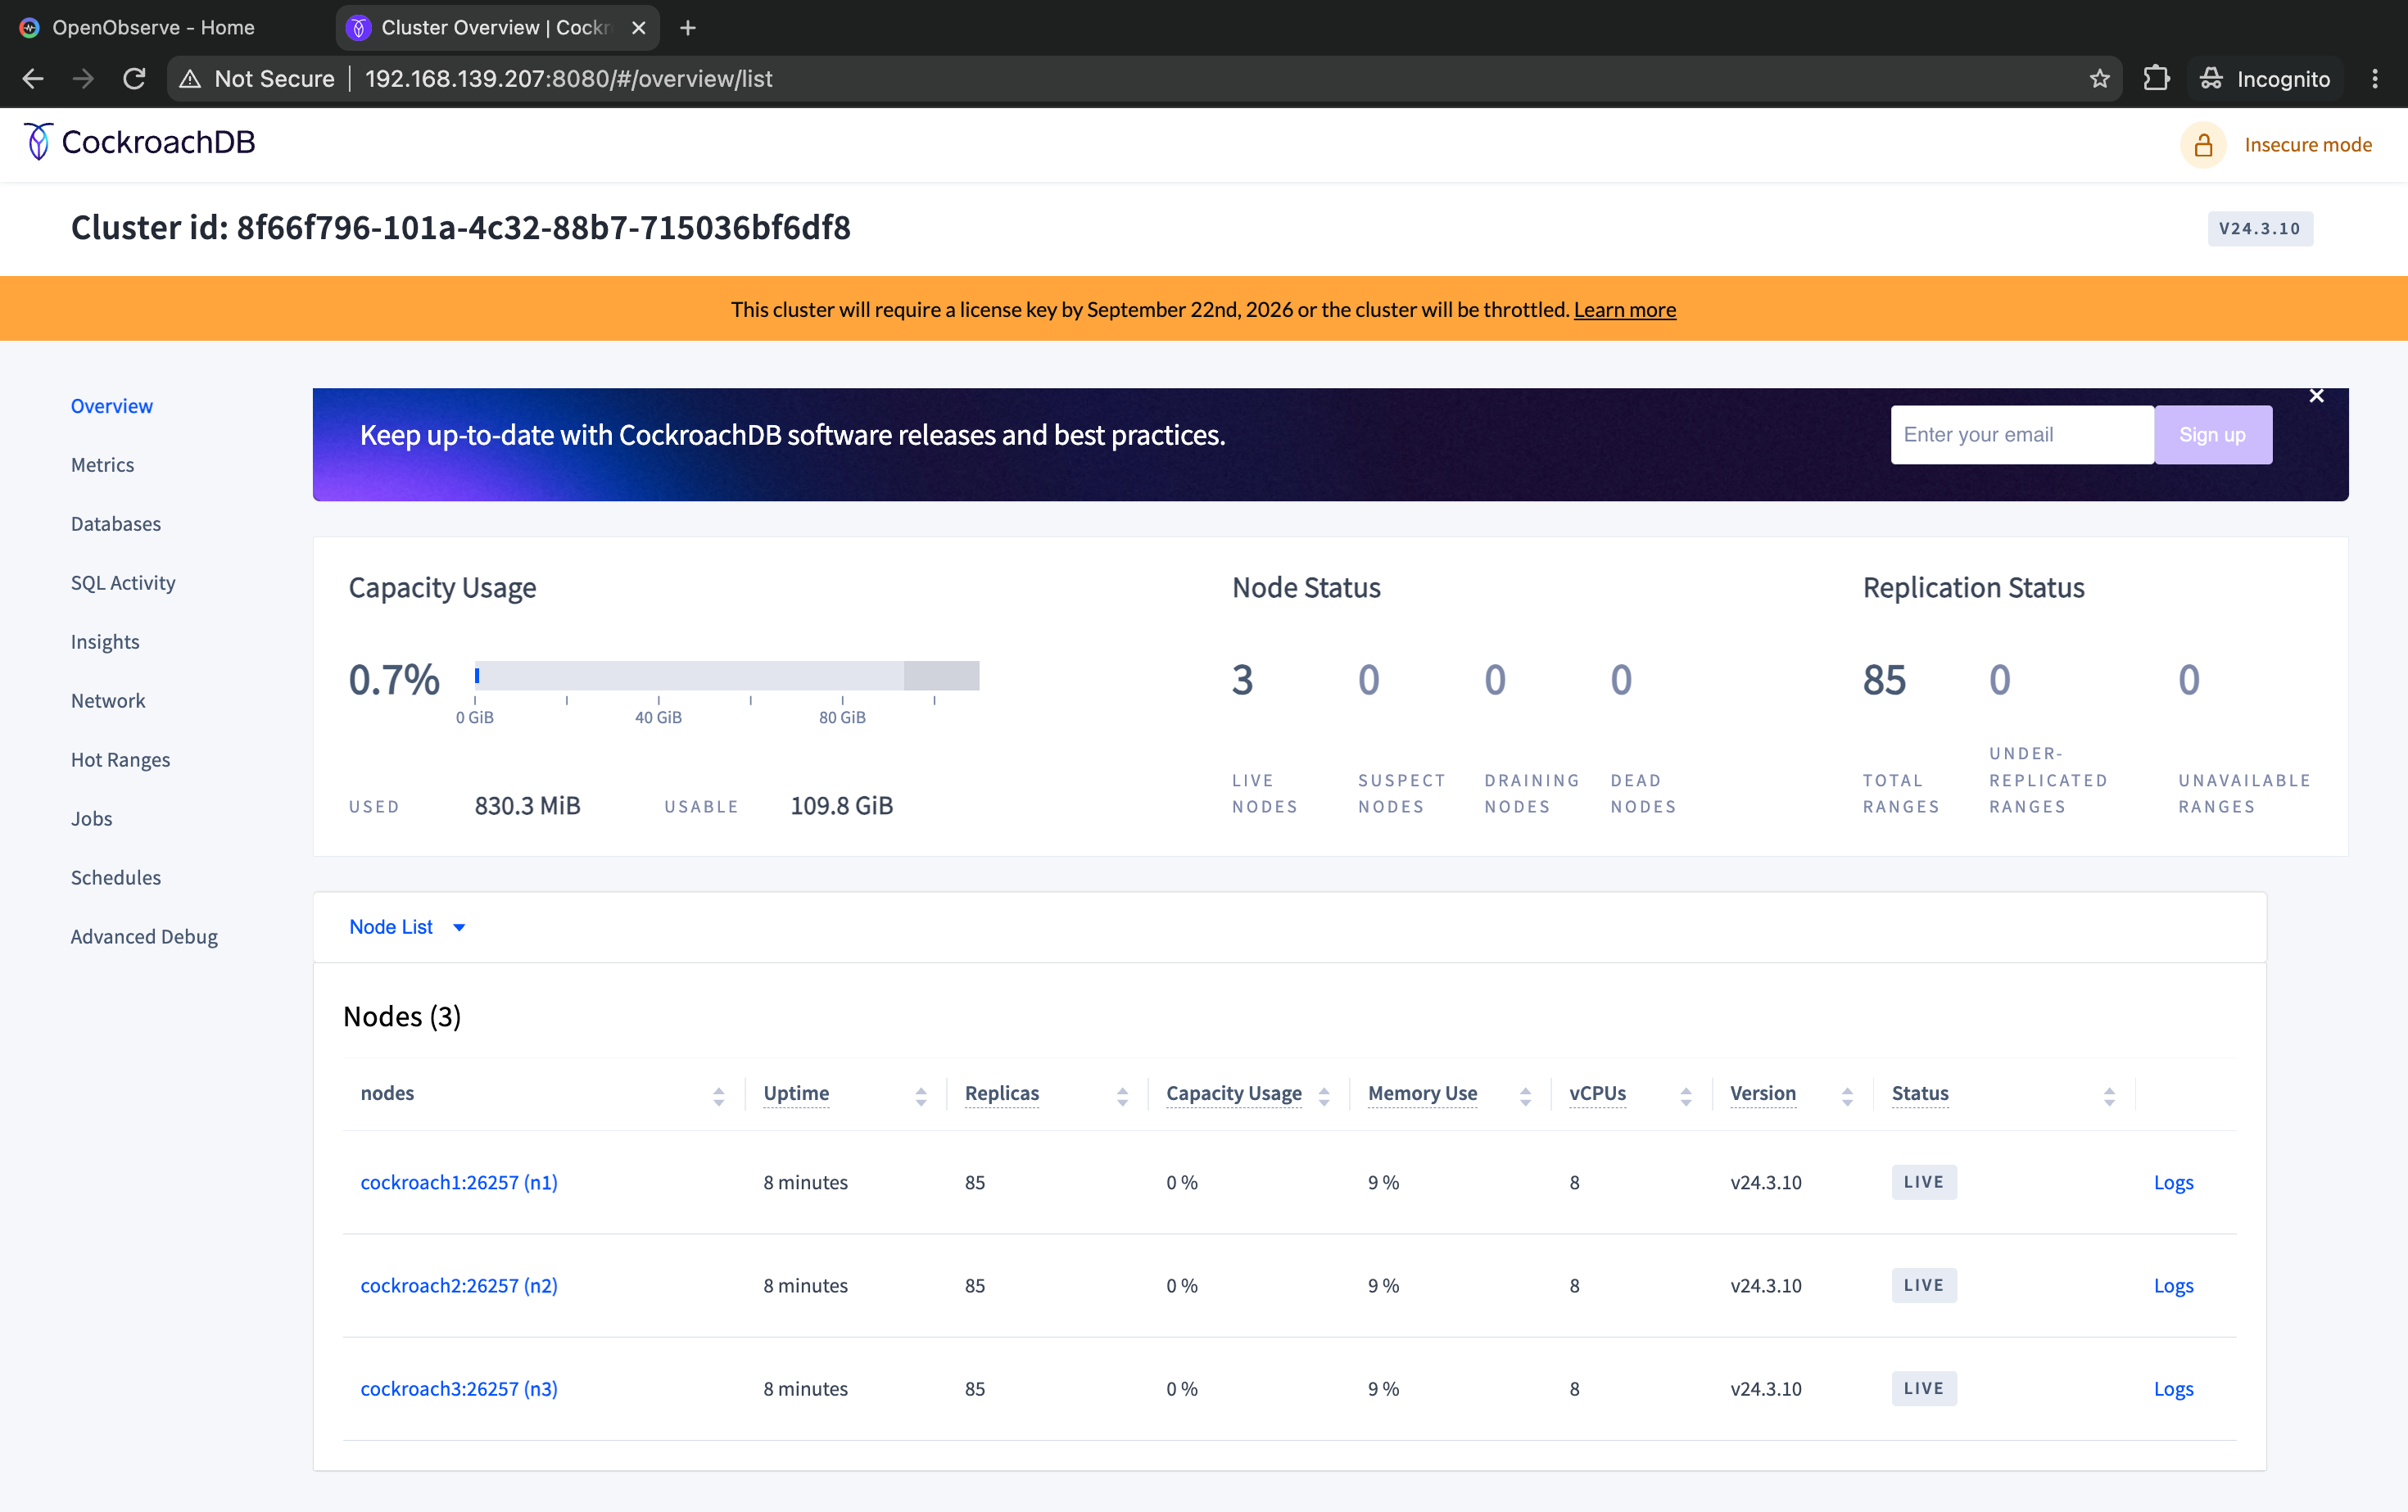2408x1512 pixels.
Task: Click the 830.3 MiB used value
Action: tap(527, 806)
